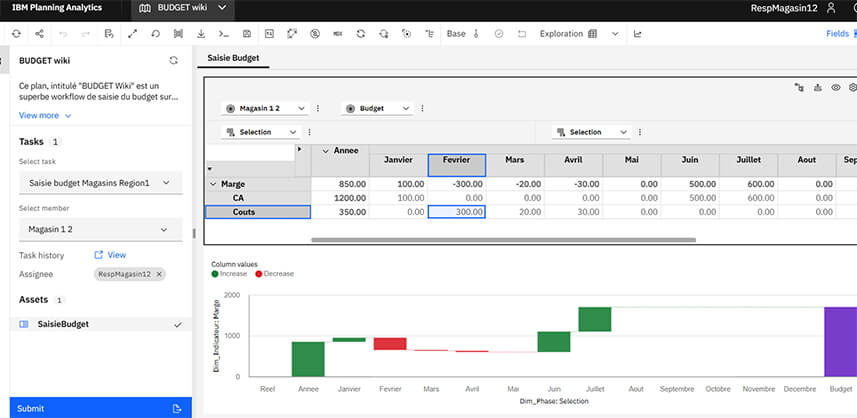Click the IBM Planning Analytics title
Image resolution: width=857 pixels, height=418 pixels.
tap(57, 8)
